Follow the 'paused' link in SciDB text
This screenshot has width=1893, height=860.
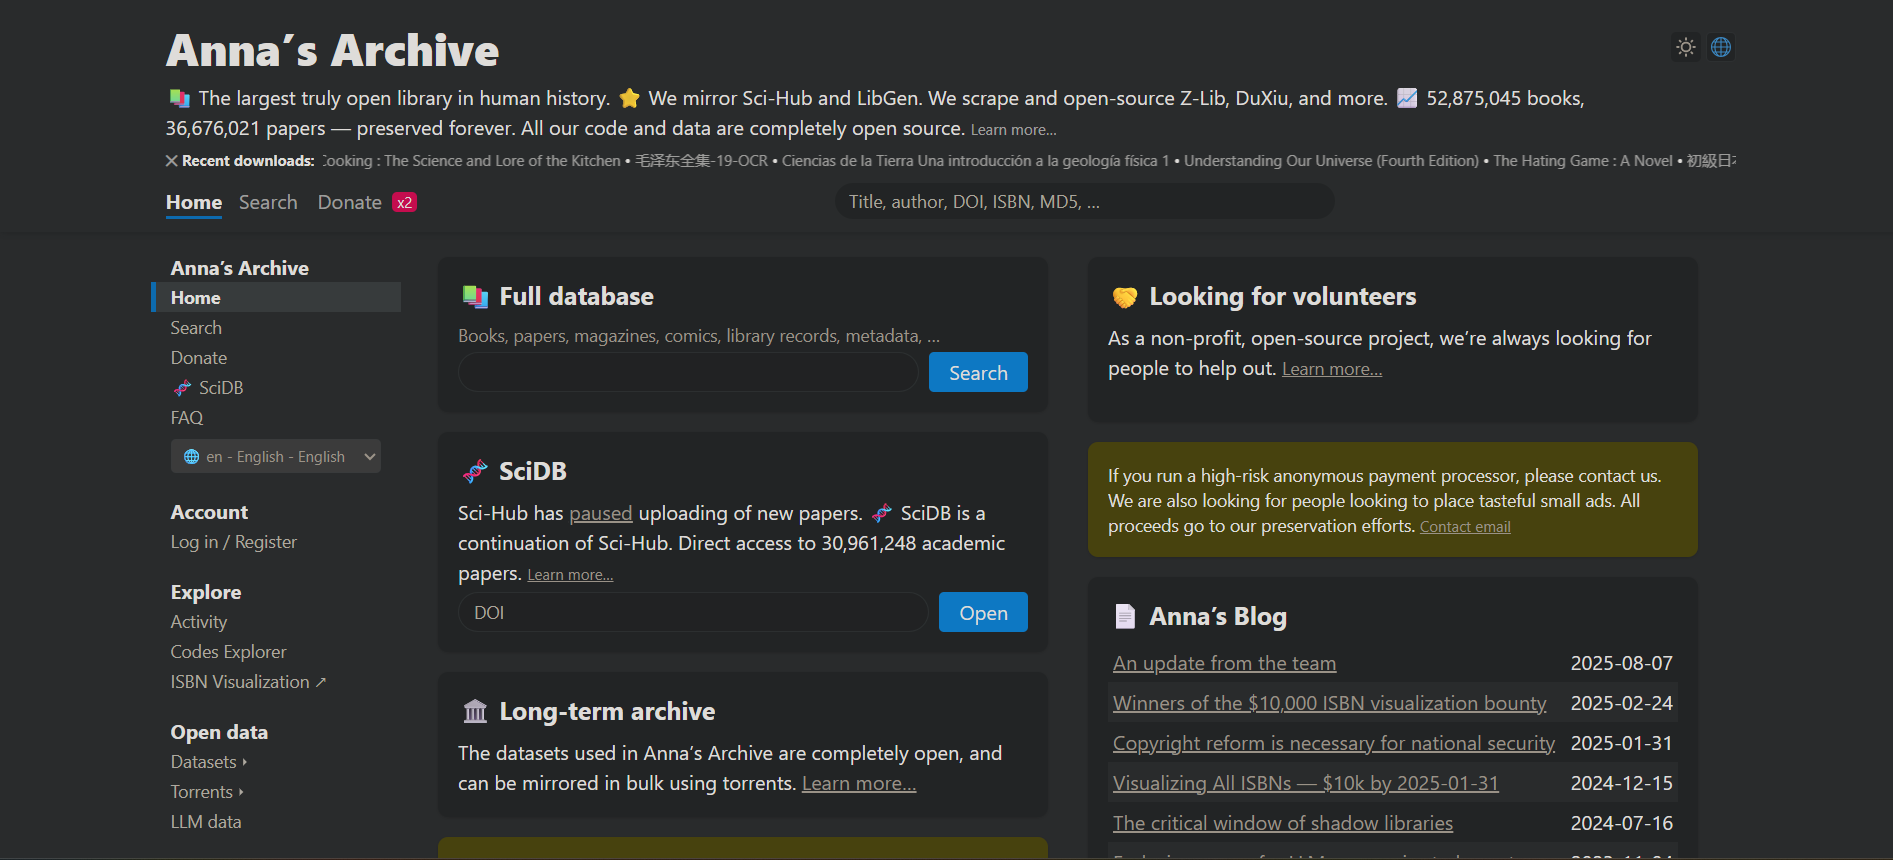(601, 513)
